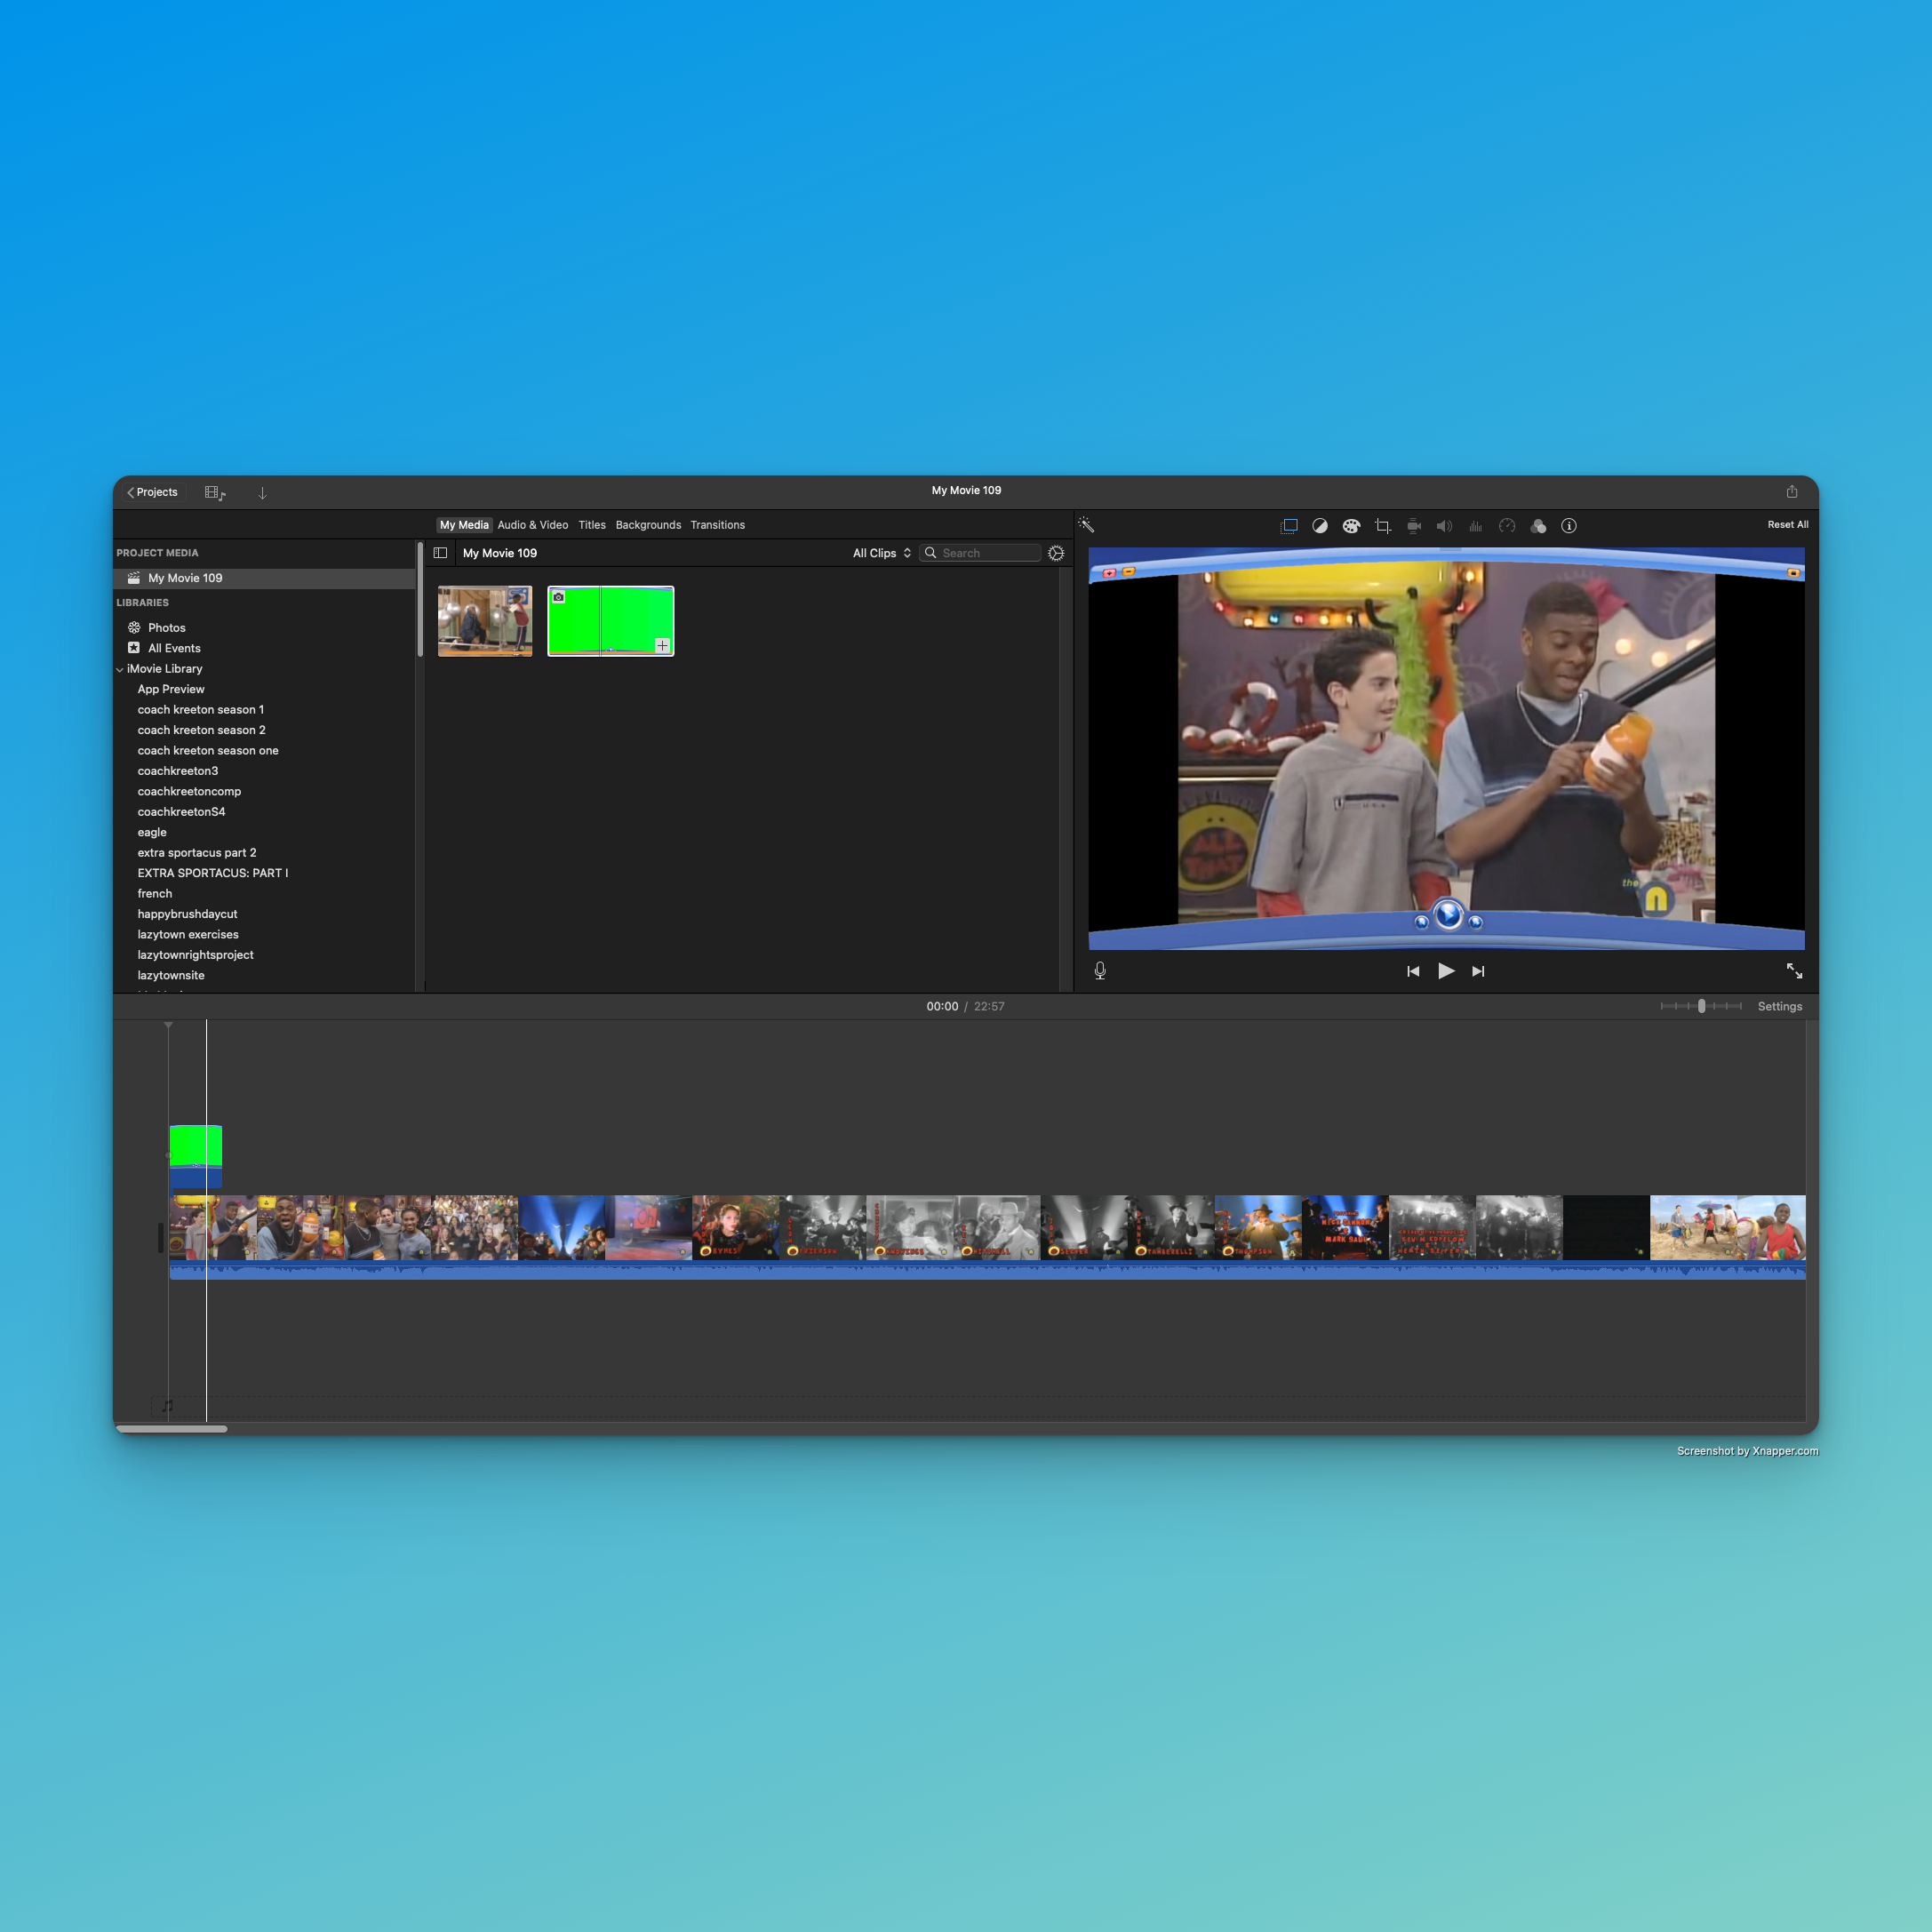Switch to the Titles tab

pos(592,525)
